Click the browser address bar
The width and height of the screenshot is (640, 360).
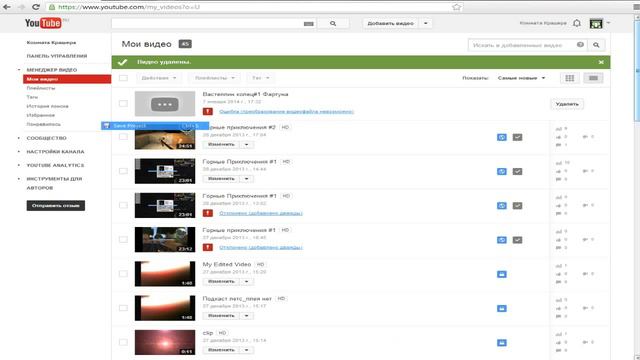(253, 7)
